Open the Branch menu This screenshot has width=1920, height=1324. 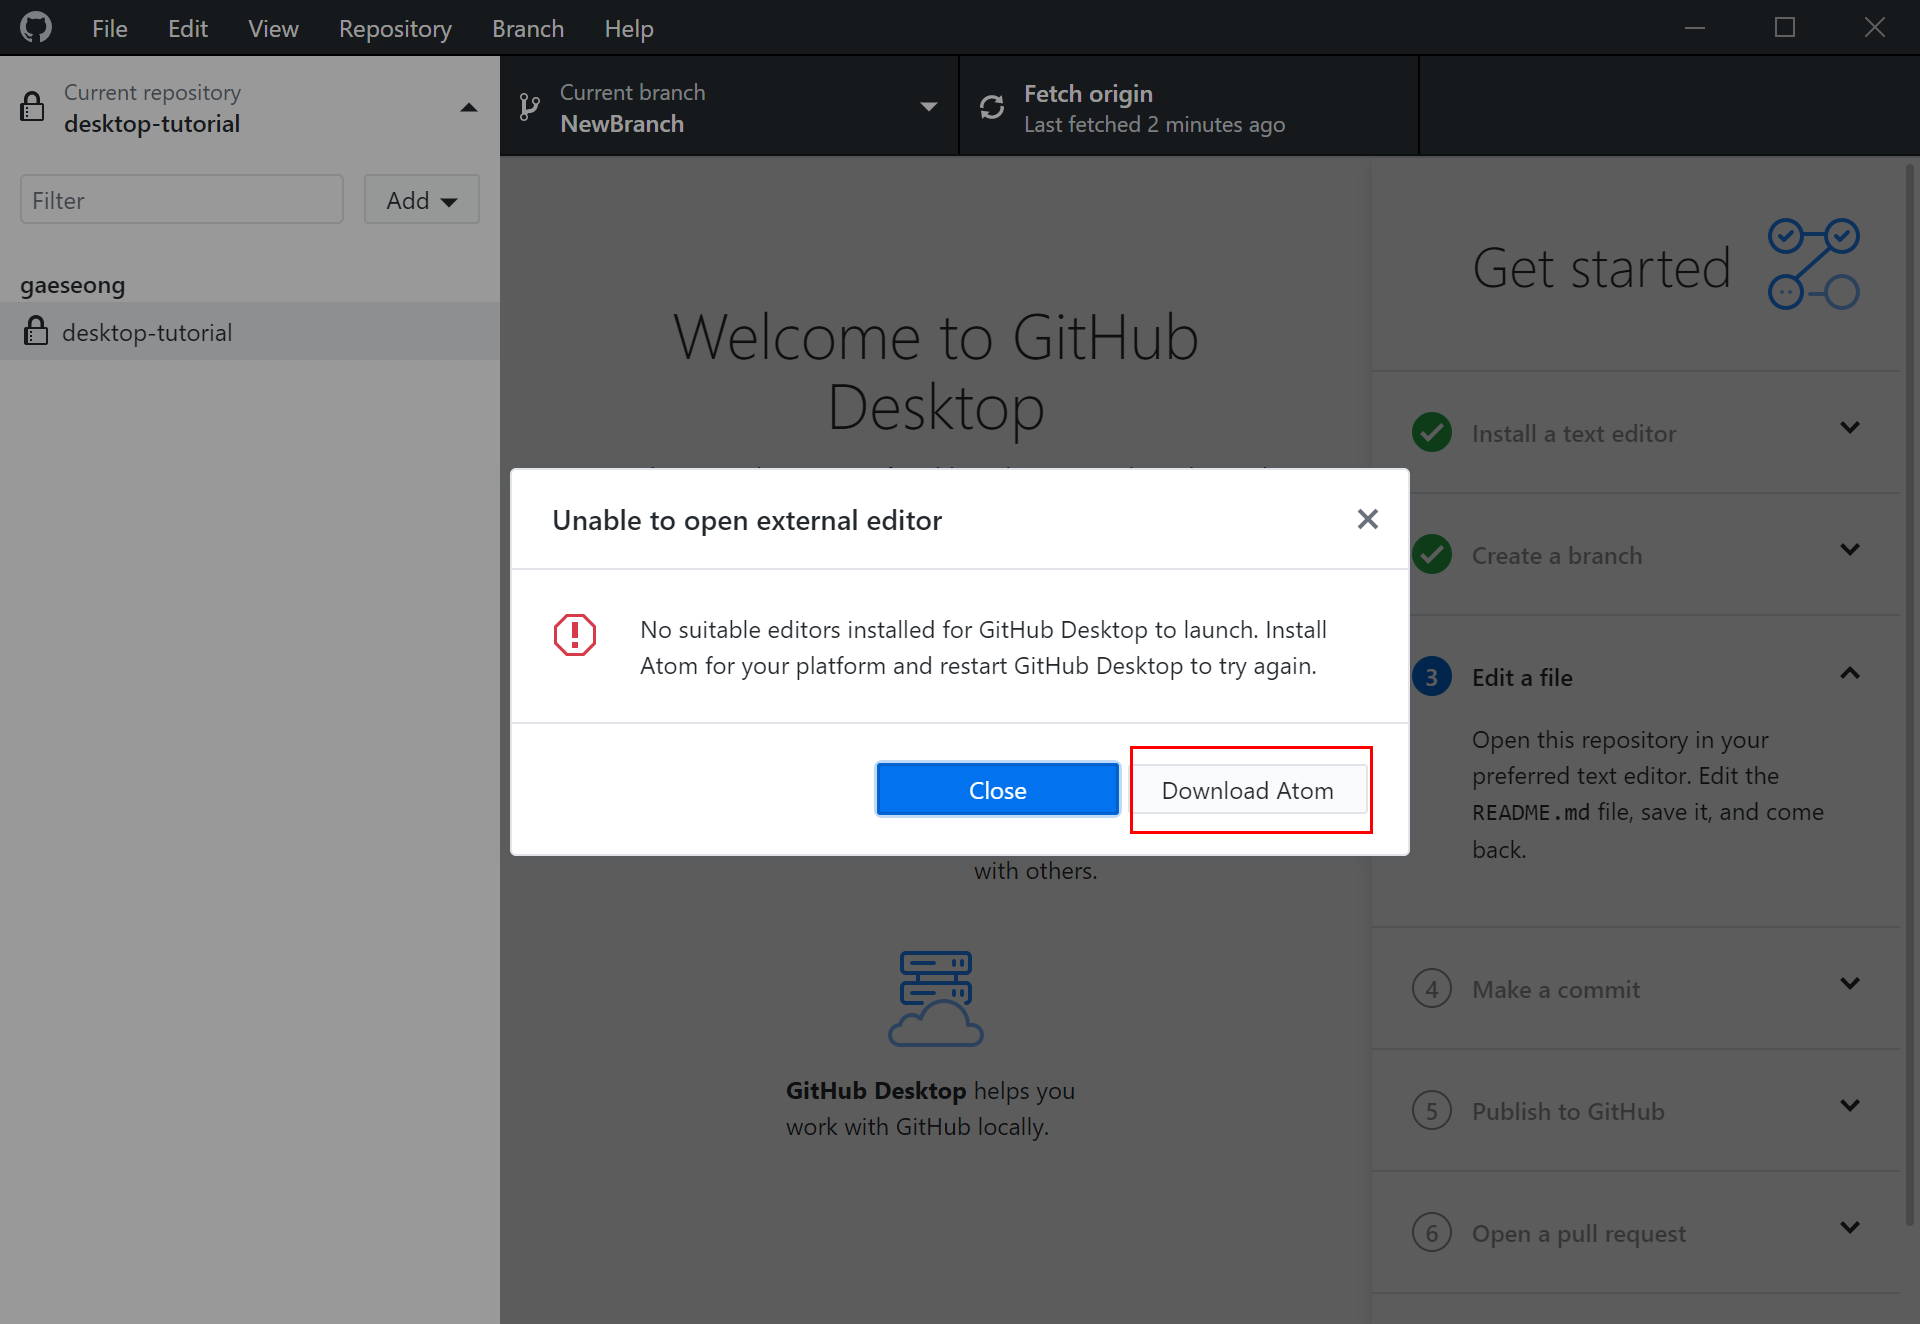[x=528, y=28]
